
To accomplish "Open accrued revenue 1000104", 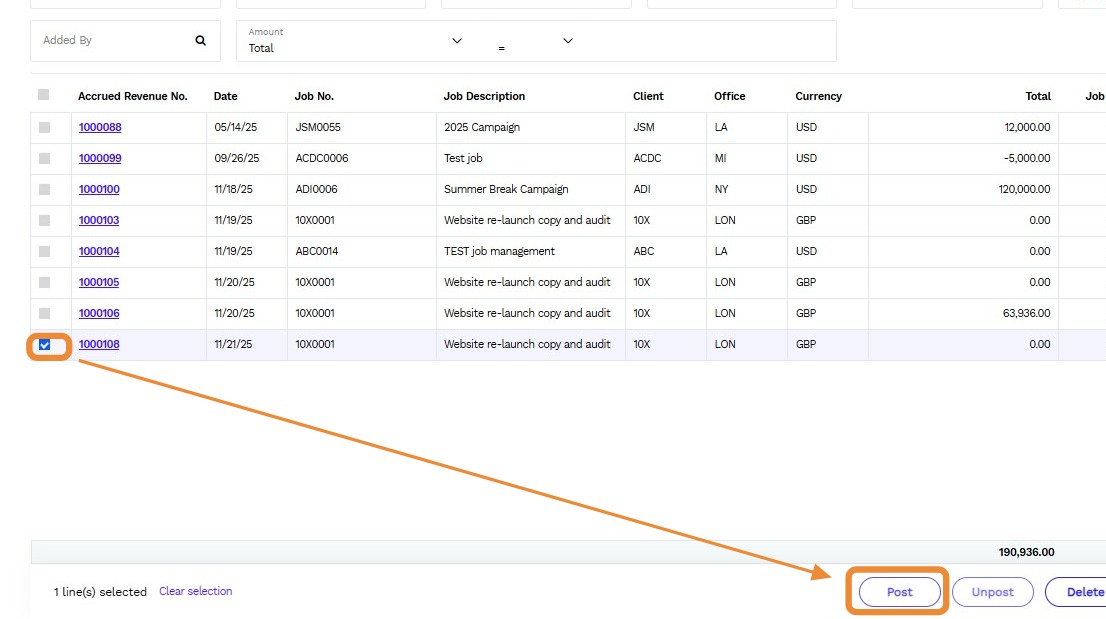I will click(99, 252).
